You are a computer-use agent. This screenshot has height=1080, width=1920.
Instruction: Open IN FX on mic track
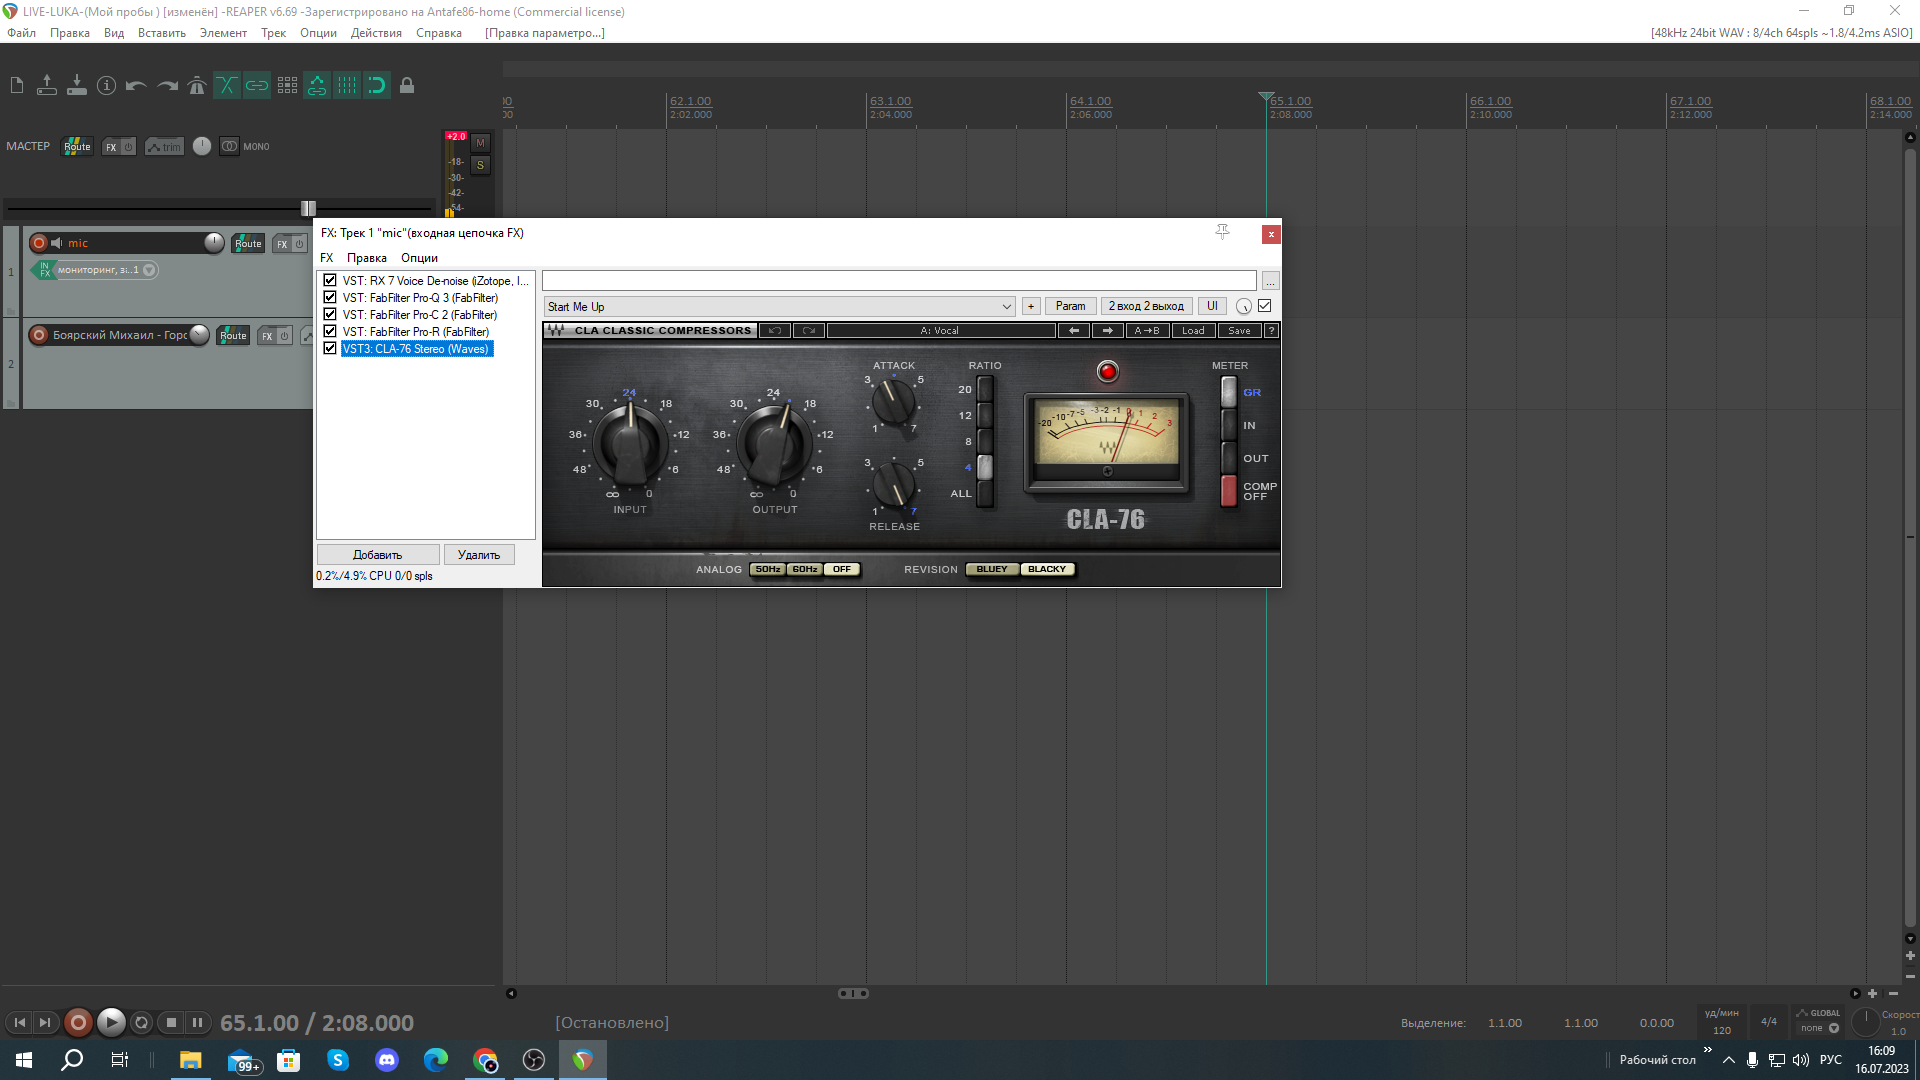click(44, 270)
